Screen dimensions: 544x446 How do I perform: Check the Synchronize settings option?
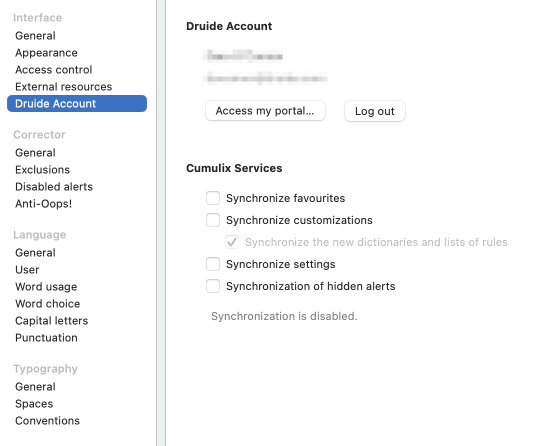coord(213,264)
